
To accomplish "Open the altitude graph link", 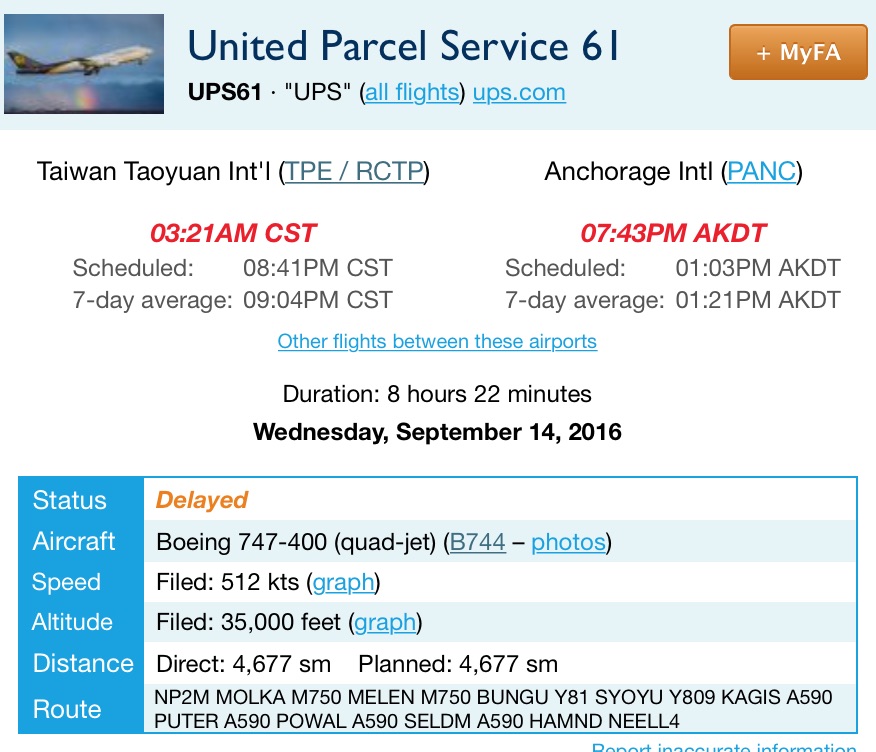I will coord(385,623).
